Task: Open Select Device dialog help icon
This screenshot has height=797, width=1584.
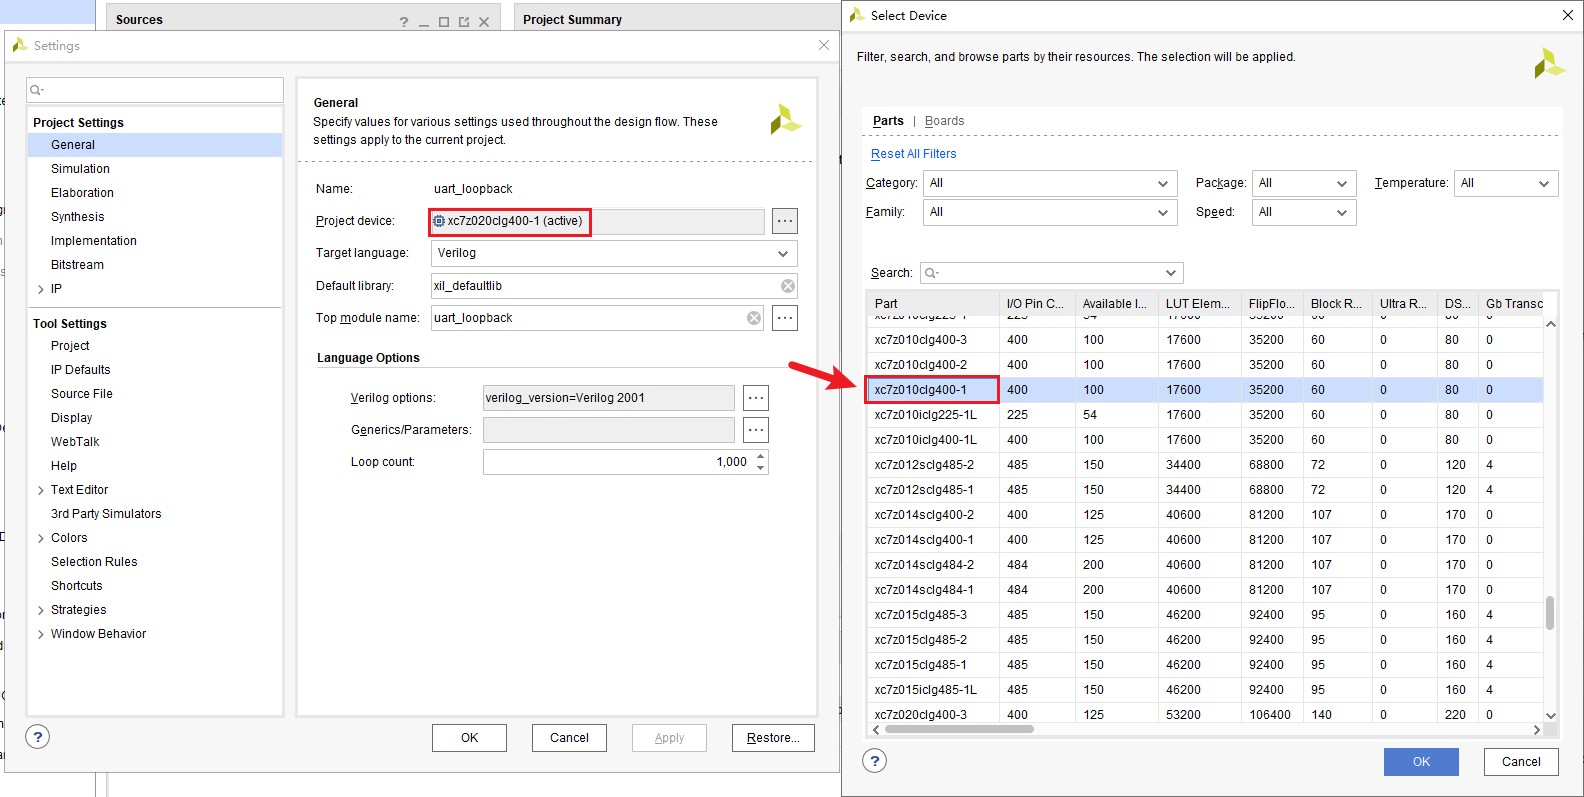Action: tap(874, 761)
